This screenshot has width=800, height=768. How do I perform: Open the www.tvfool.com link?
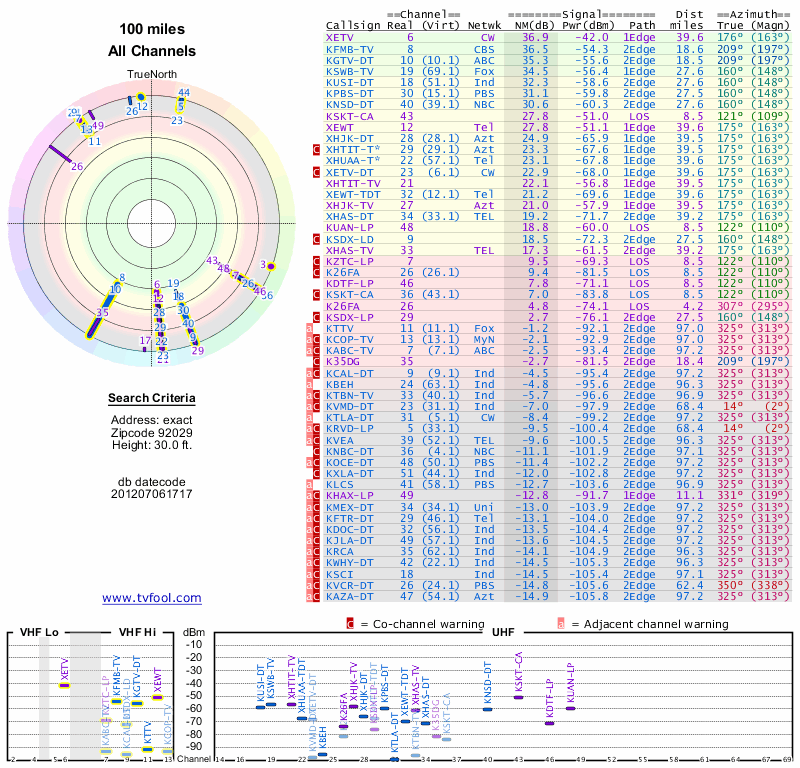(x=152, y=598)
